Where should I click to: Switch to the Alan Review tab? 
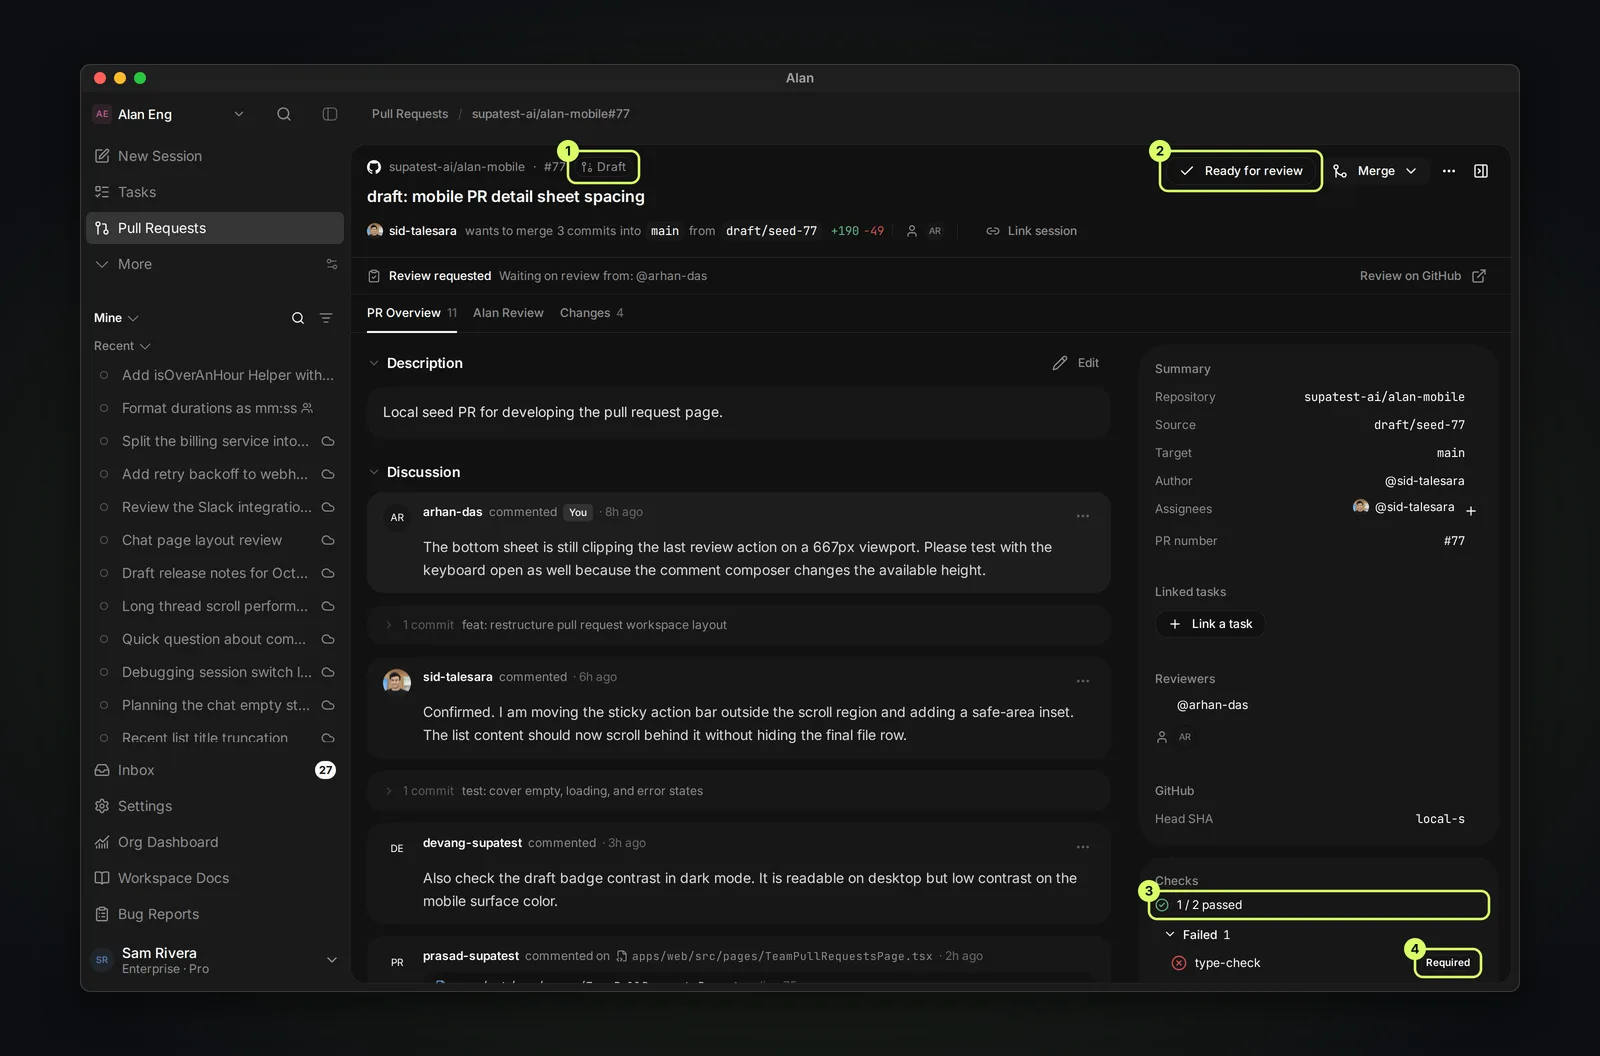pos(508,313)
